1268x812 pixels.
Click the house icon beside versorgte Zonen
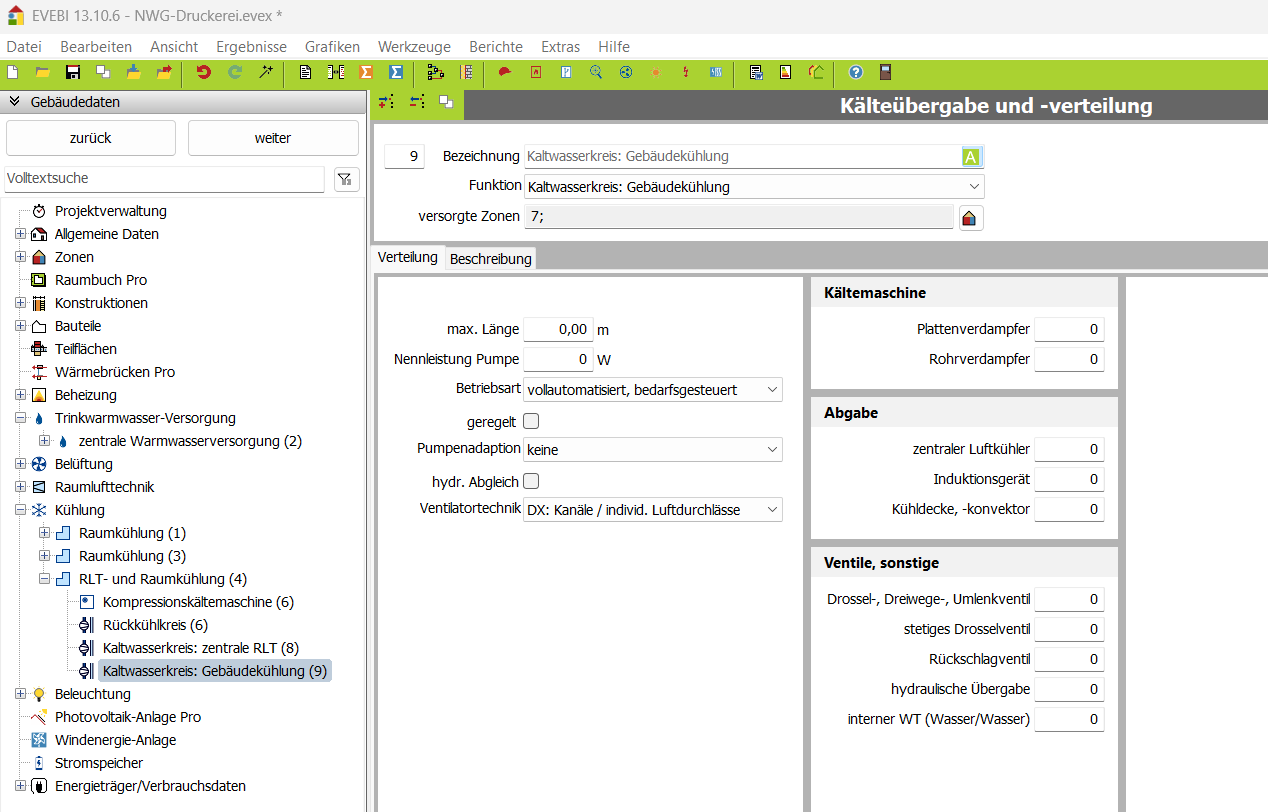(969, 217)
